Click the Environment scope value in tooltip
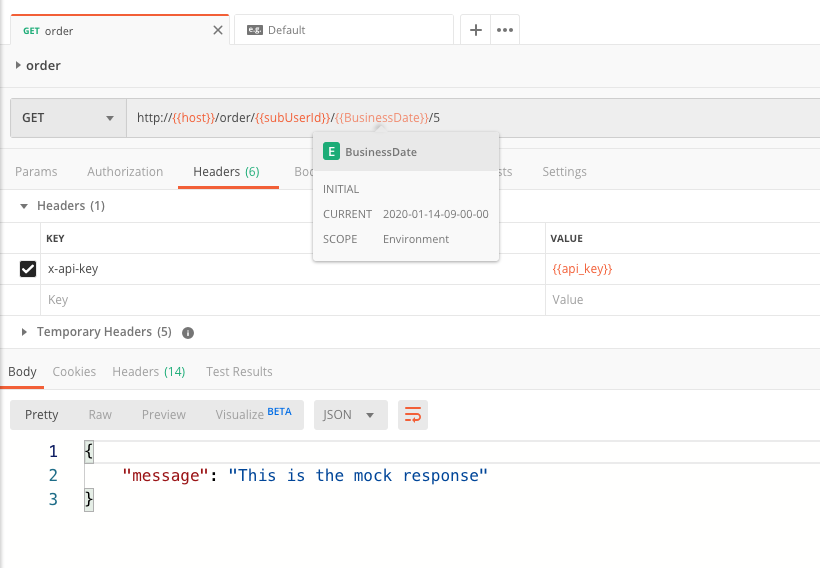 tap(416, 239)
